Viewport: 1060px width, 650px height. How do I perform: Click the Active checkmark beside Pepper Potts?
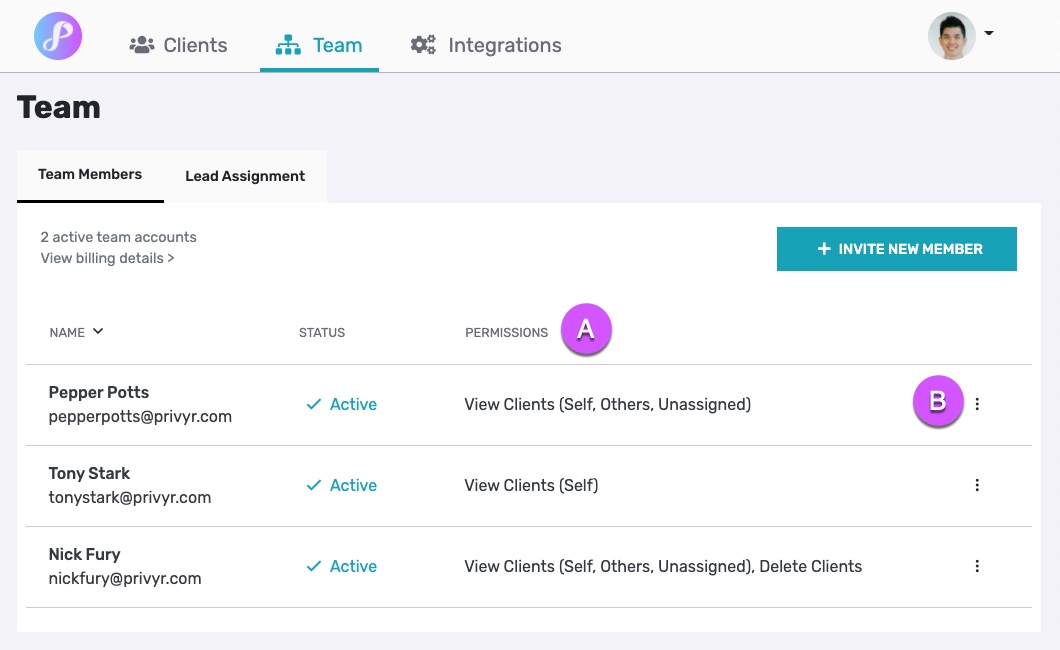pyautogui.click(x=313, y=404)
